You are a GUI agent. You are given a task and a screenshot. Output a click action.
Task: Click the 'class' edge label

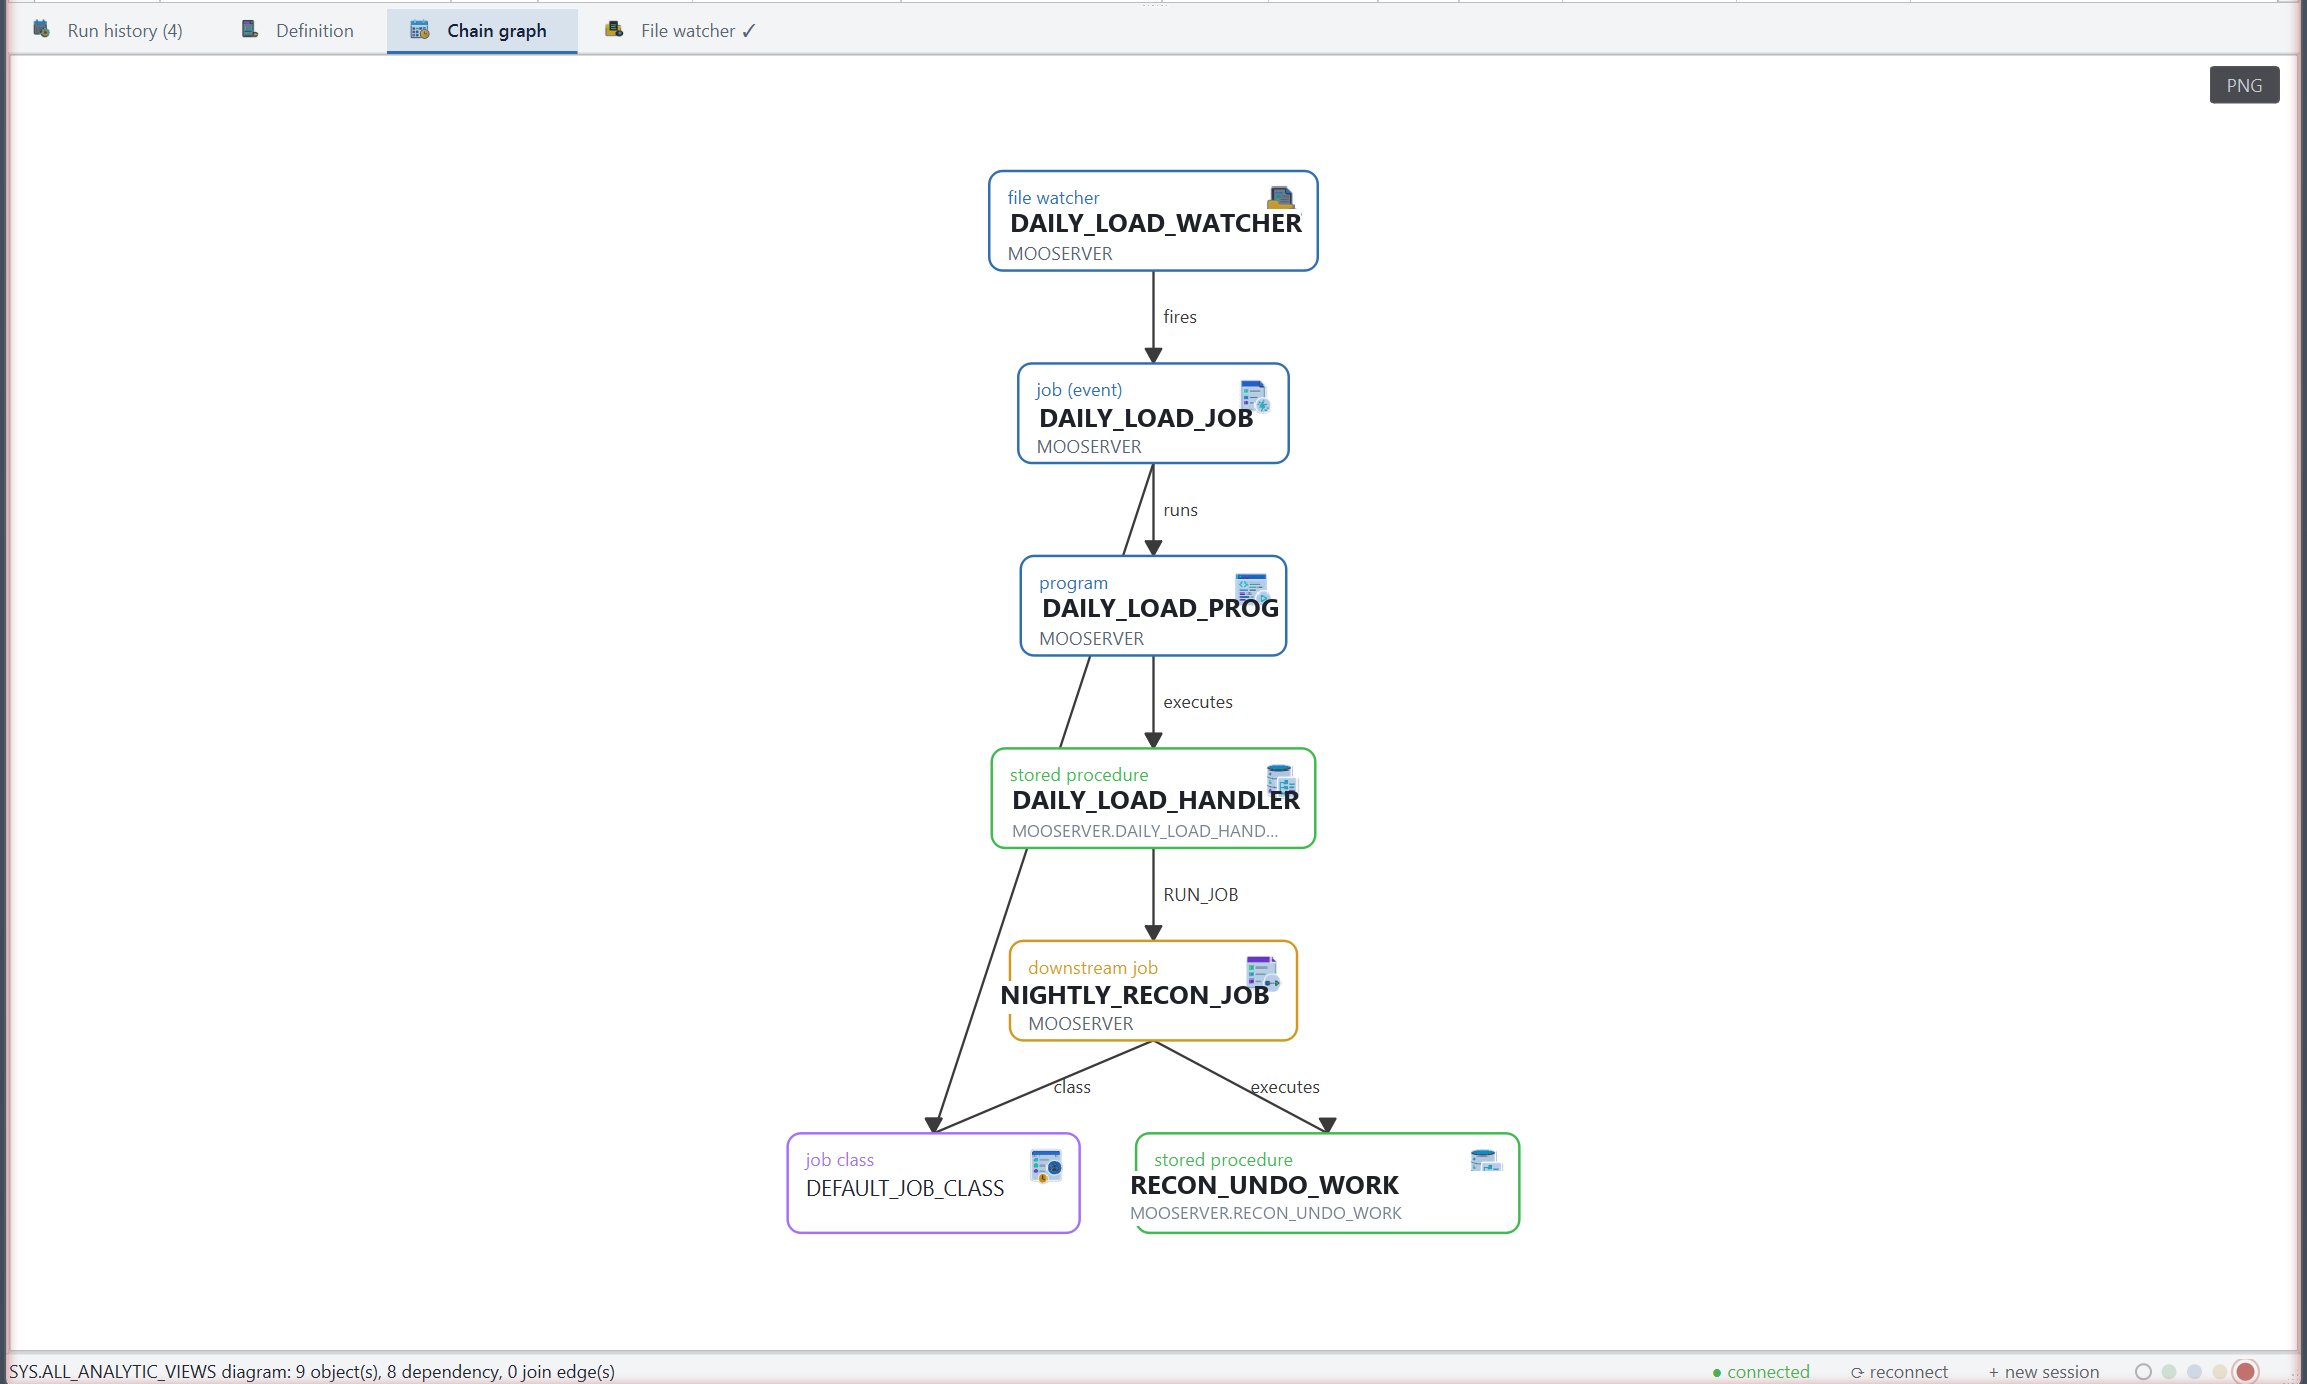coord(1072,1087)
